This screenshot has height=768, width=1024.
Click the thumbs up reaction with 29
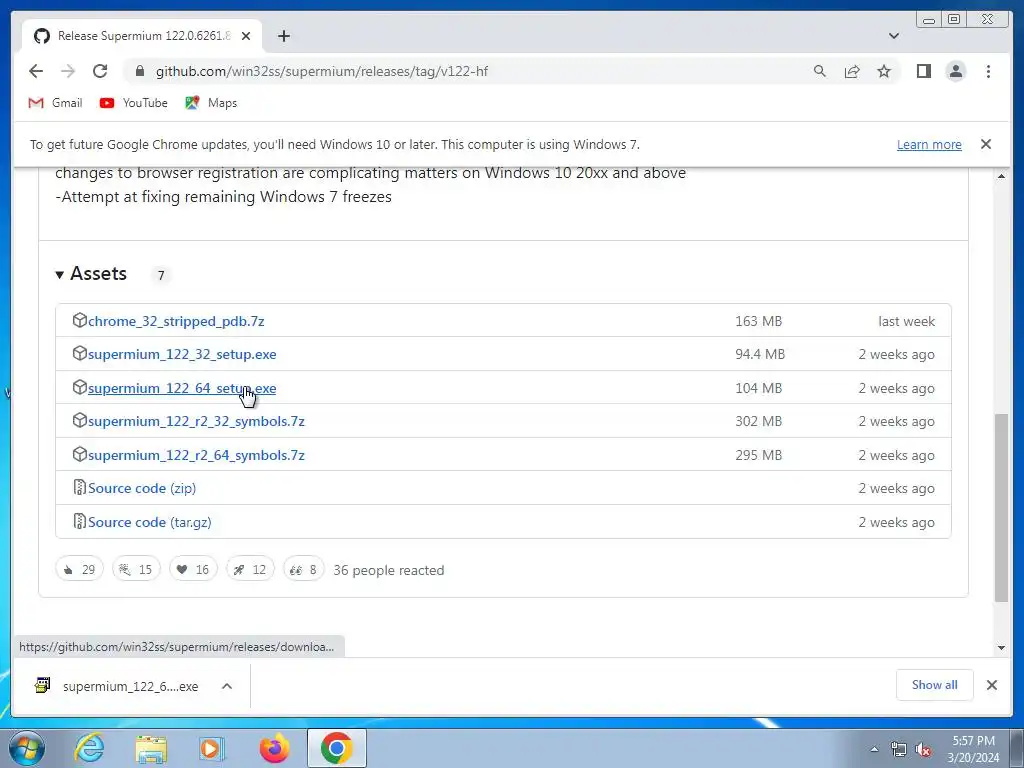(79, 569)
